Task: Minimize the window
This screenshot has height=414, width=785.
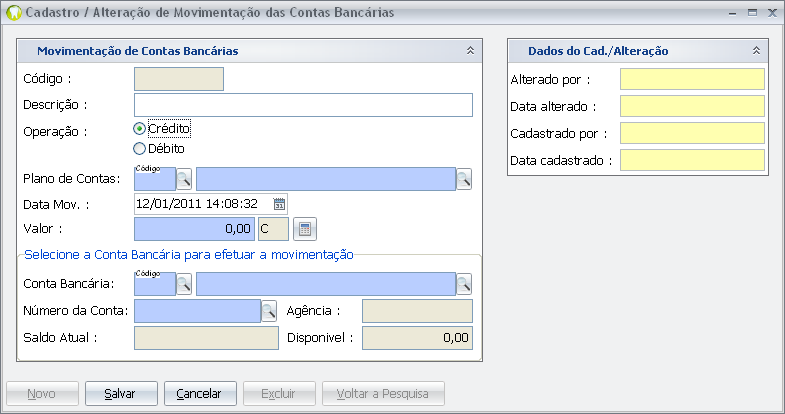Action: point(732,13)
